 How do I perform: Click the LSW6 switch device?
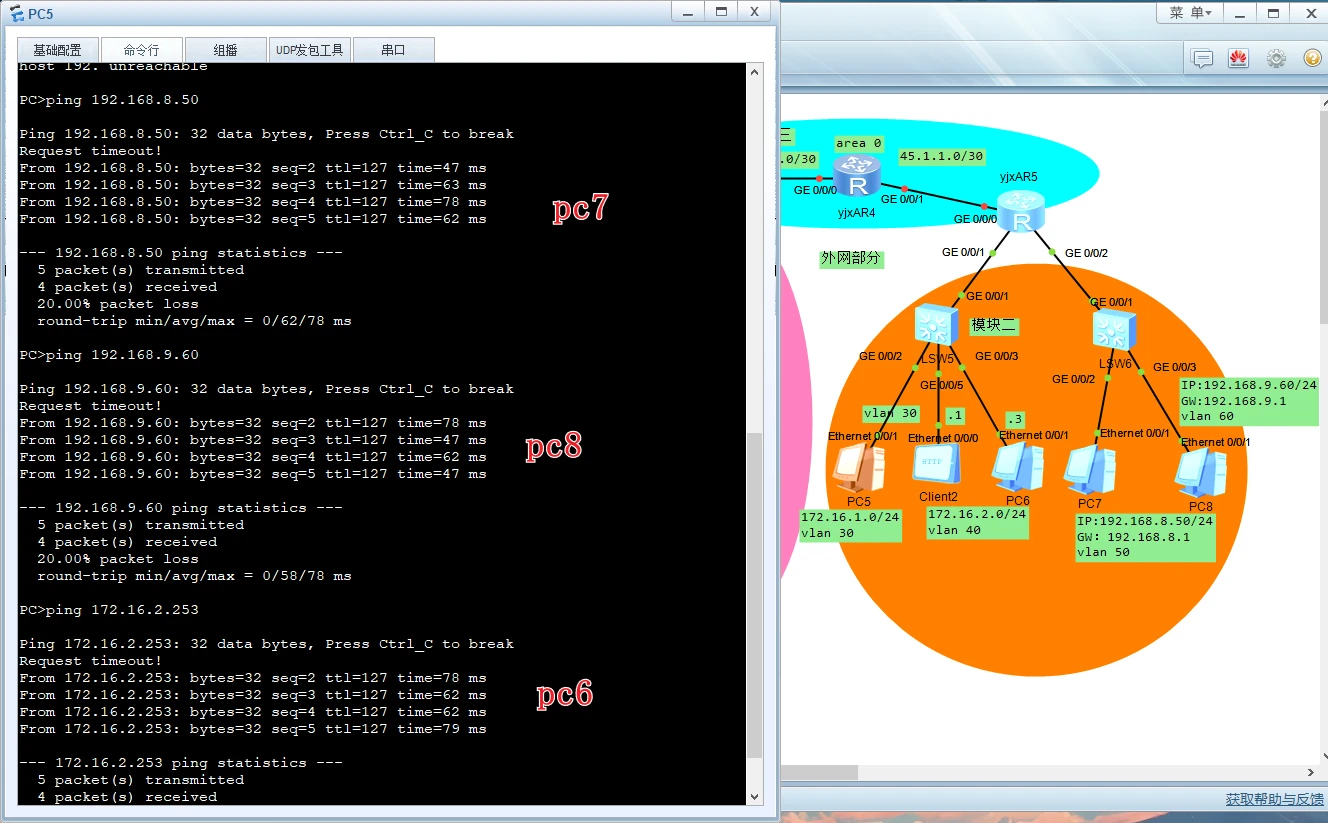click(1114, 331)
